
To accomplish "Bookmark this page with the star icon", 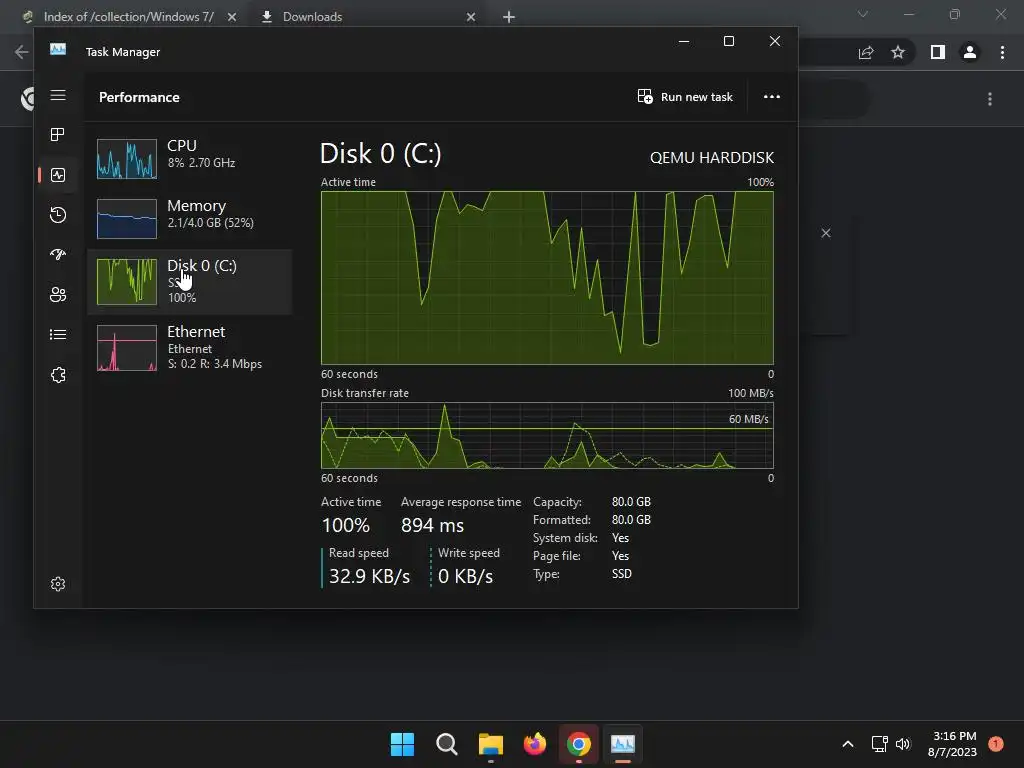I will pos(898,52).
